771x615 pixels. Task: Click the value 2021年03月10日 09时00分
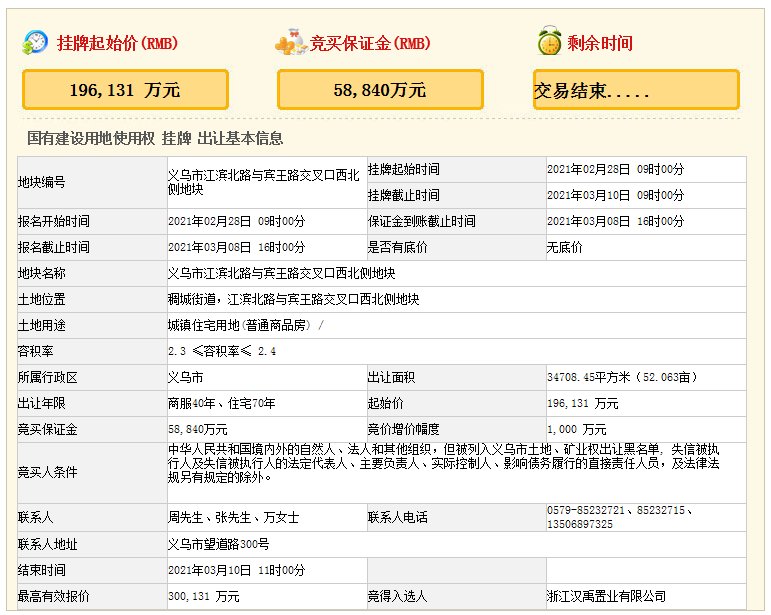coord(615,195)
